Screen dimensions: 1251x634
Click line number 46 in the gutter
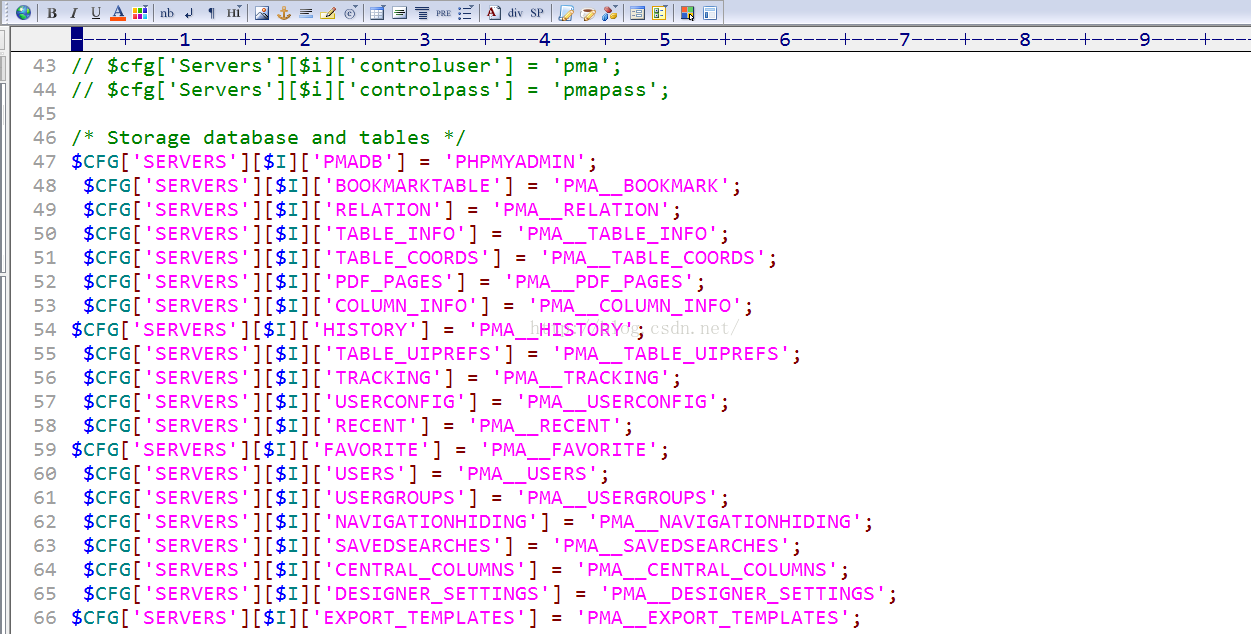point(44,138)
